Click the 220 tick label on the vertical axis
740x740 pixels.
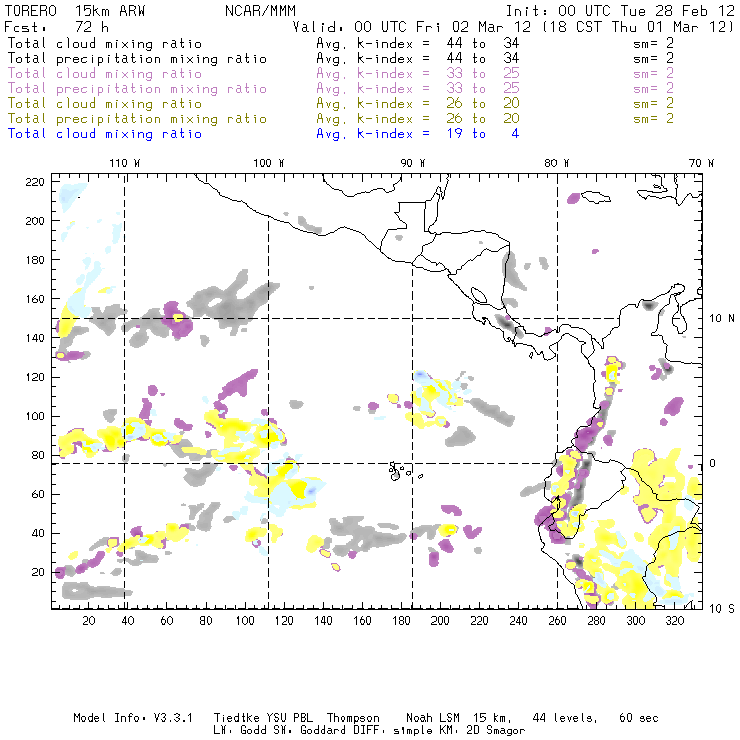tap(35, 182)
